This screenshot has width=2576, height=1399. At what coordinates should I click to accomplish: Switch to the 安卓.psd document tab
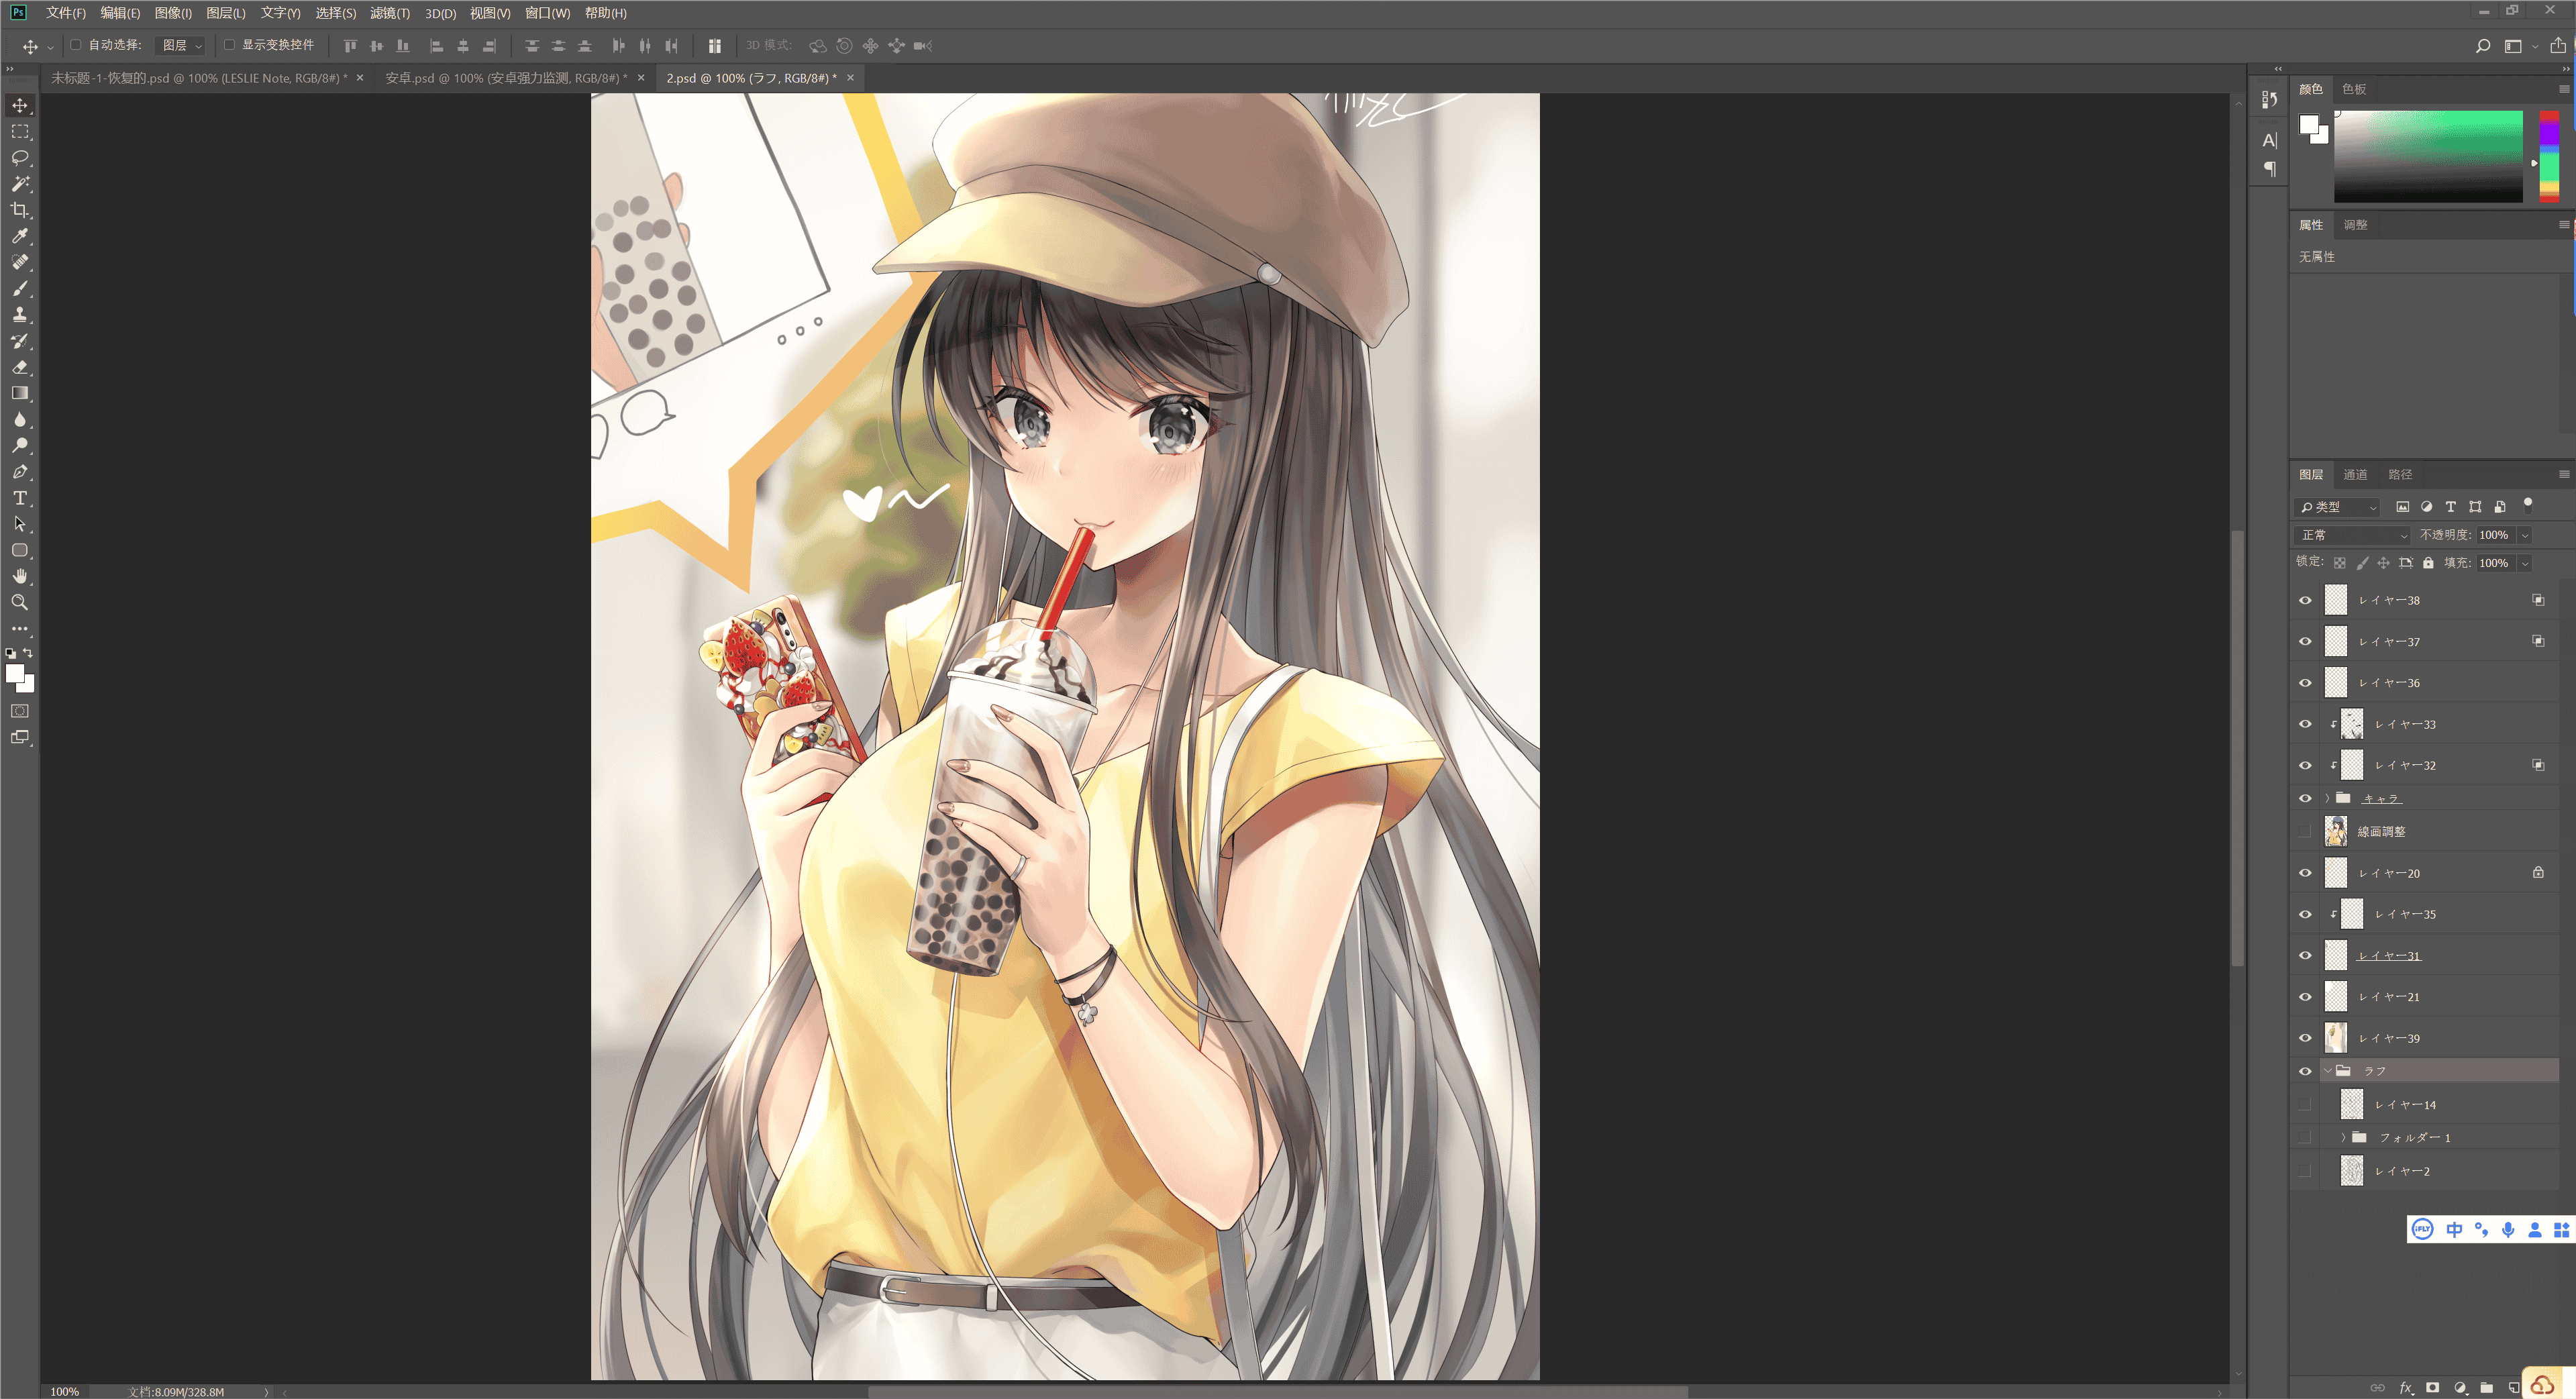coord(506,78)
